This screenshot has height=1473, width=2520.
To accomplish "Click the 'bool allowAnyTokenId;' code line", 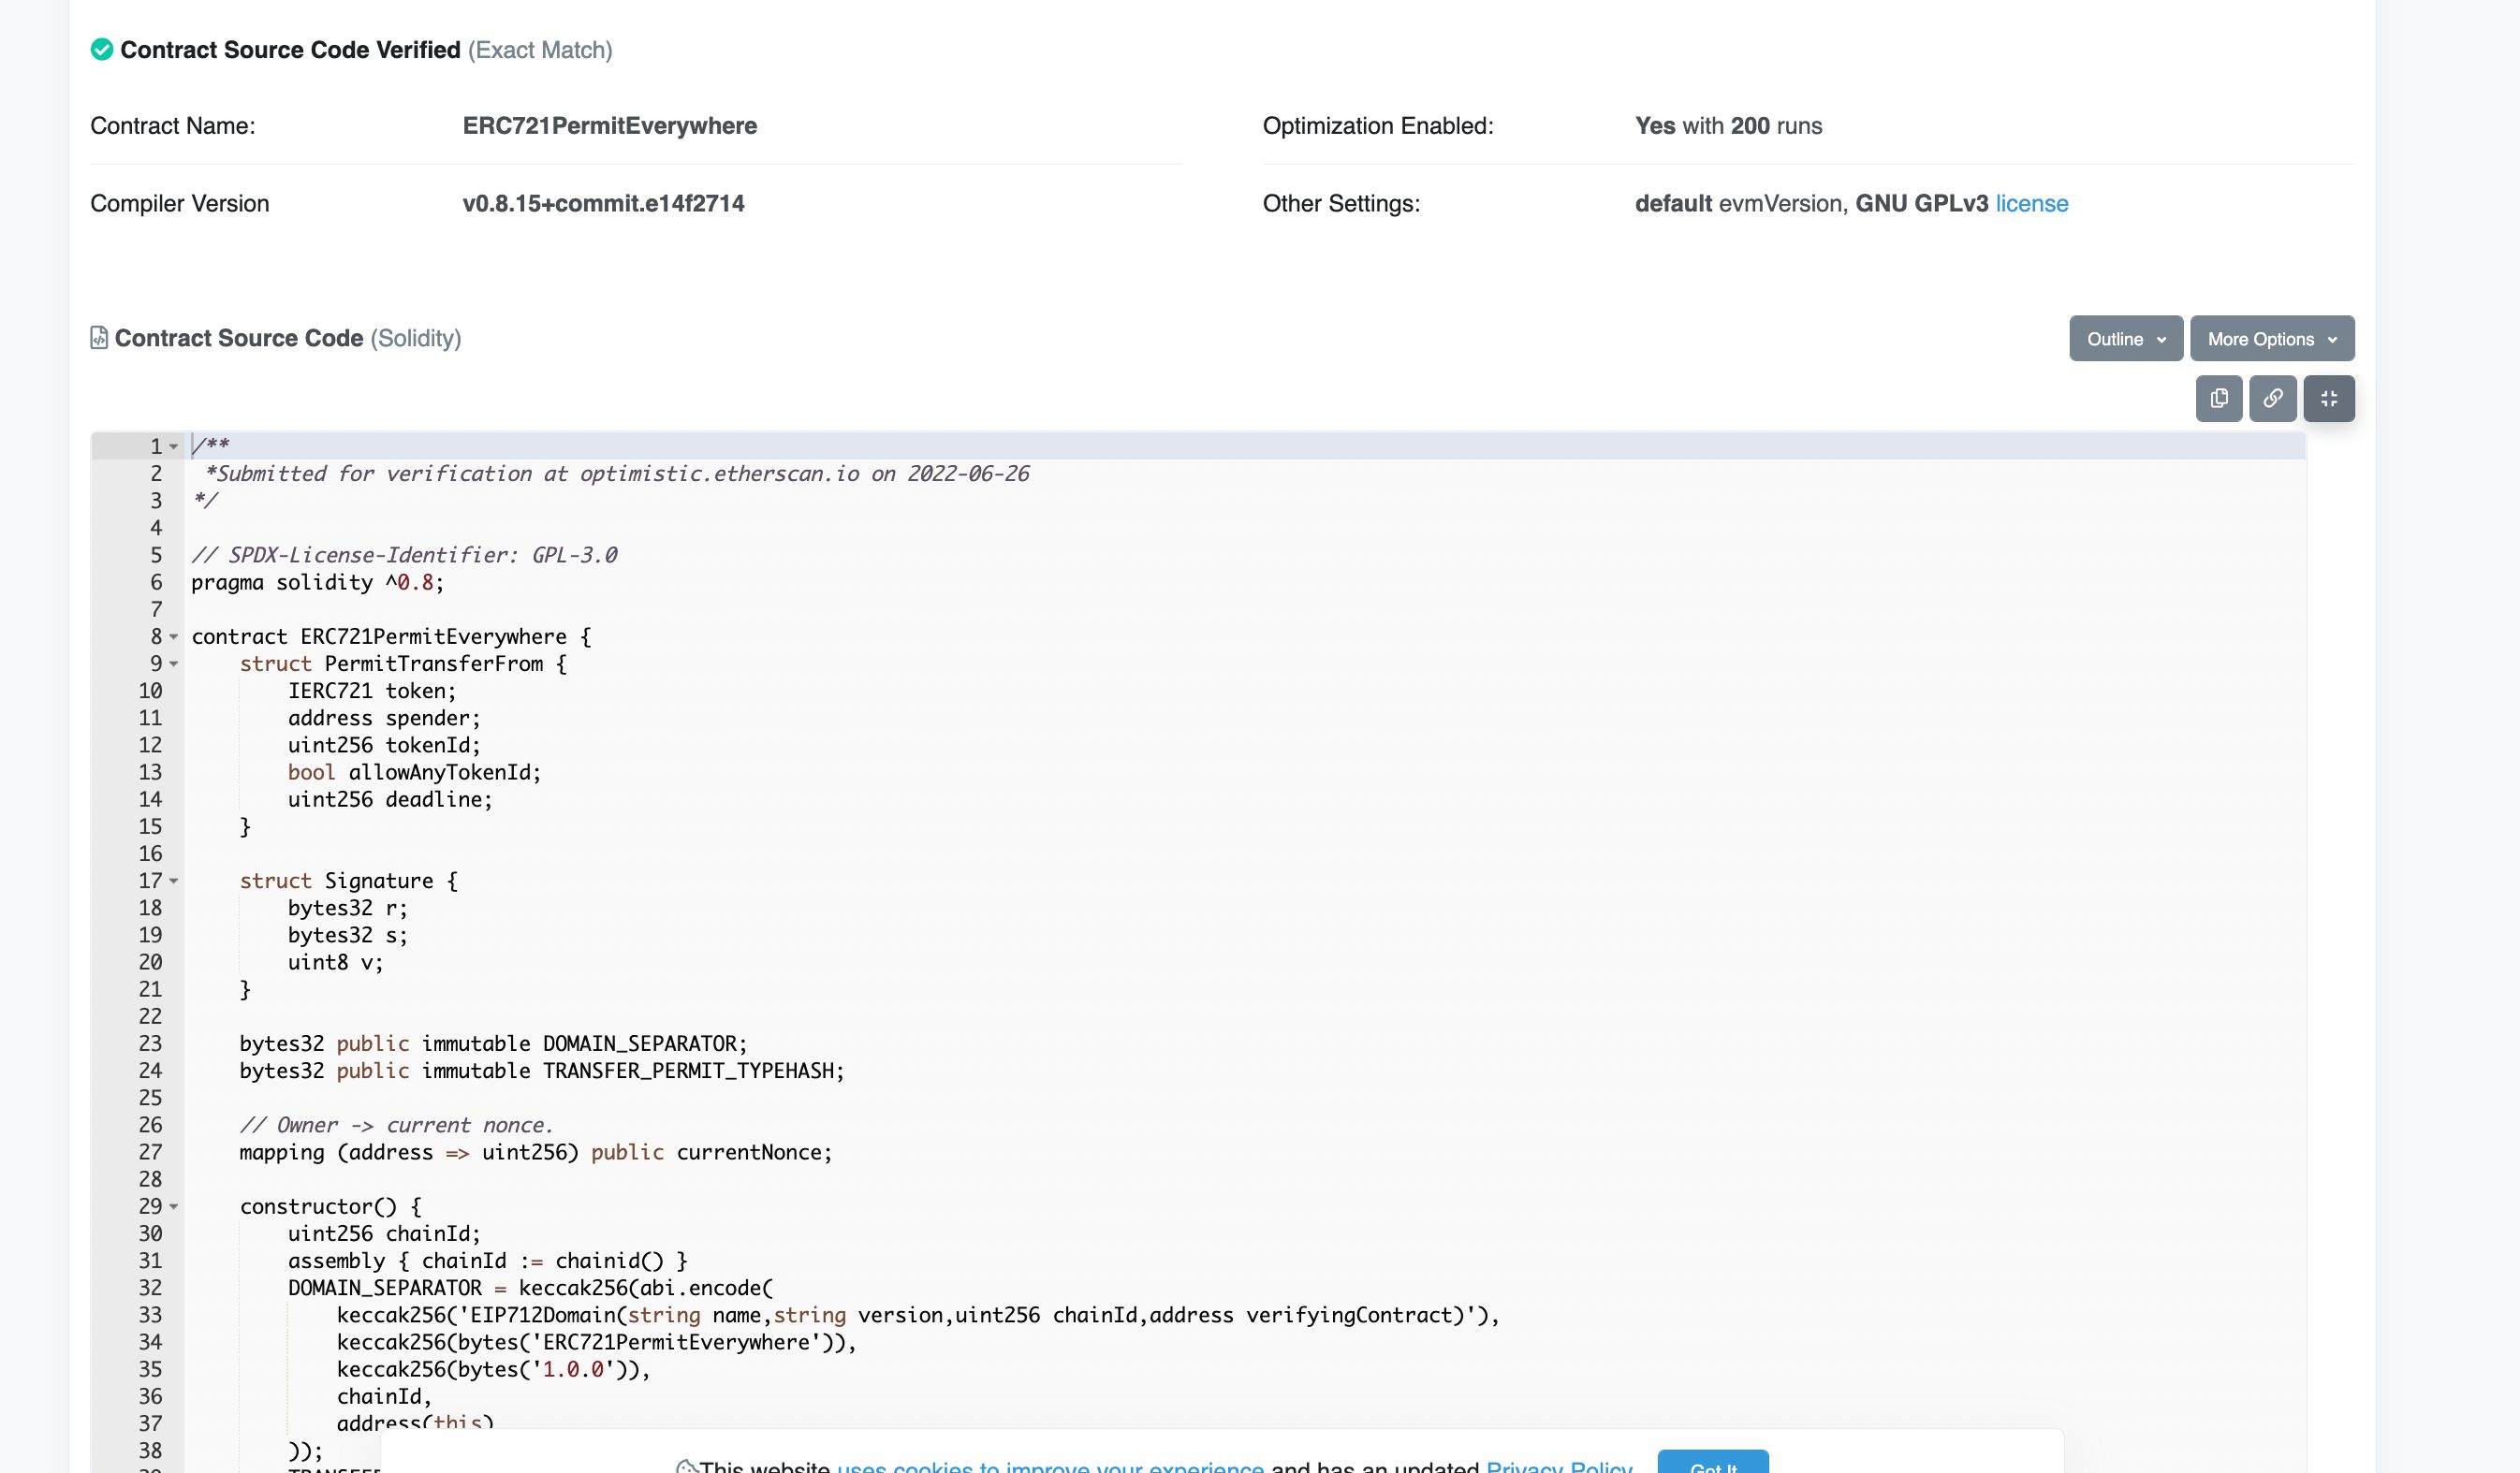I will pyautogui.click(x=414, y=772).
